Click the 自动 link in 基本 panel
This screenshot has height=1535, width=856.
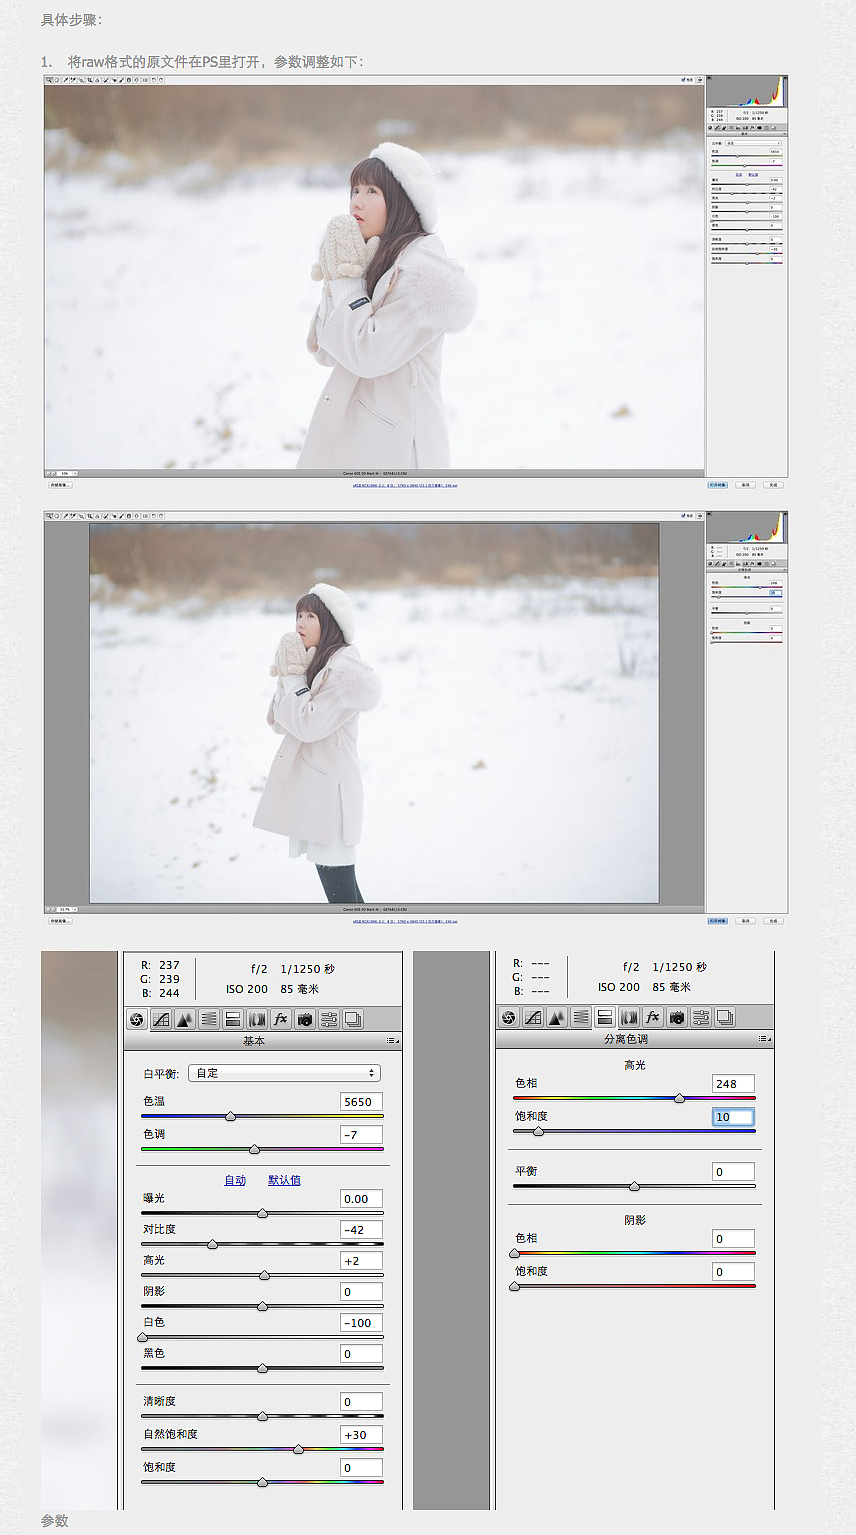(235, 1180)
